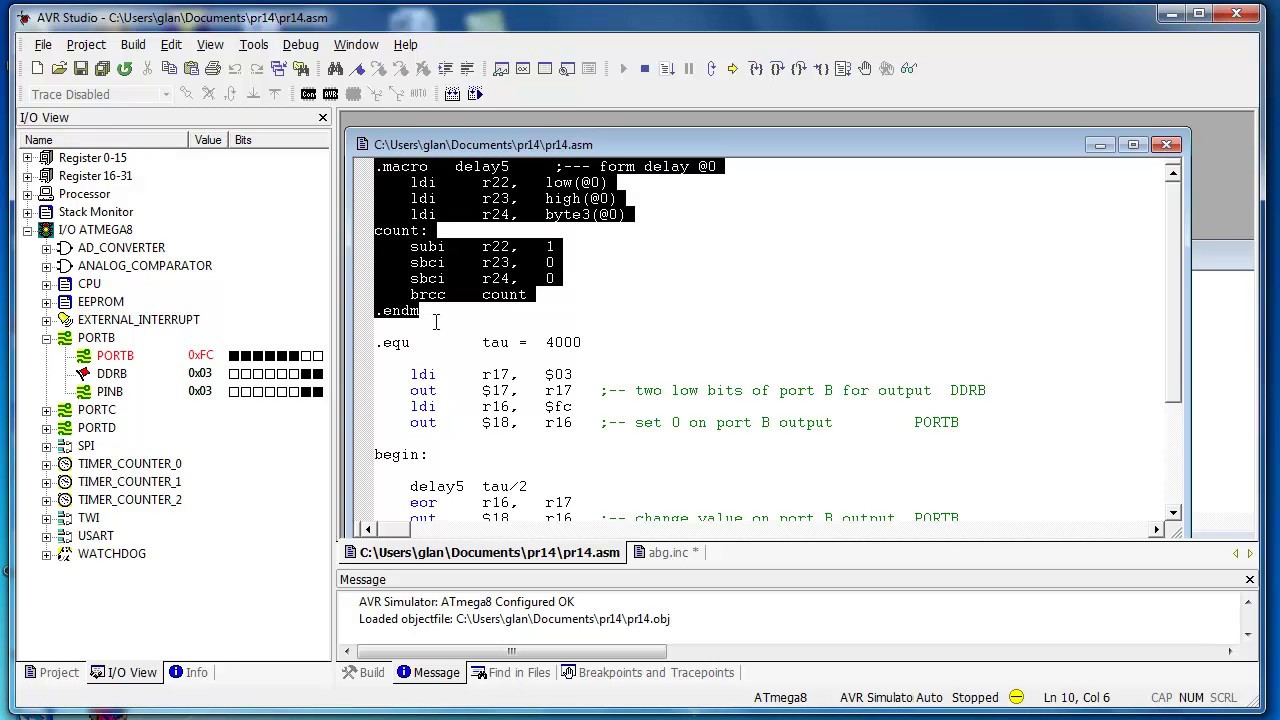Expand the AD_CONVERTER node
Screen dimensions: 1280x720
[46, 248]
